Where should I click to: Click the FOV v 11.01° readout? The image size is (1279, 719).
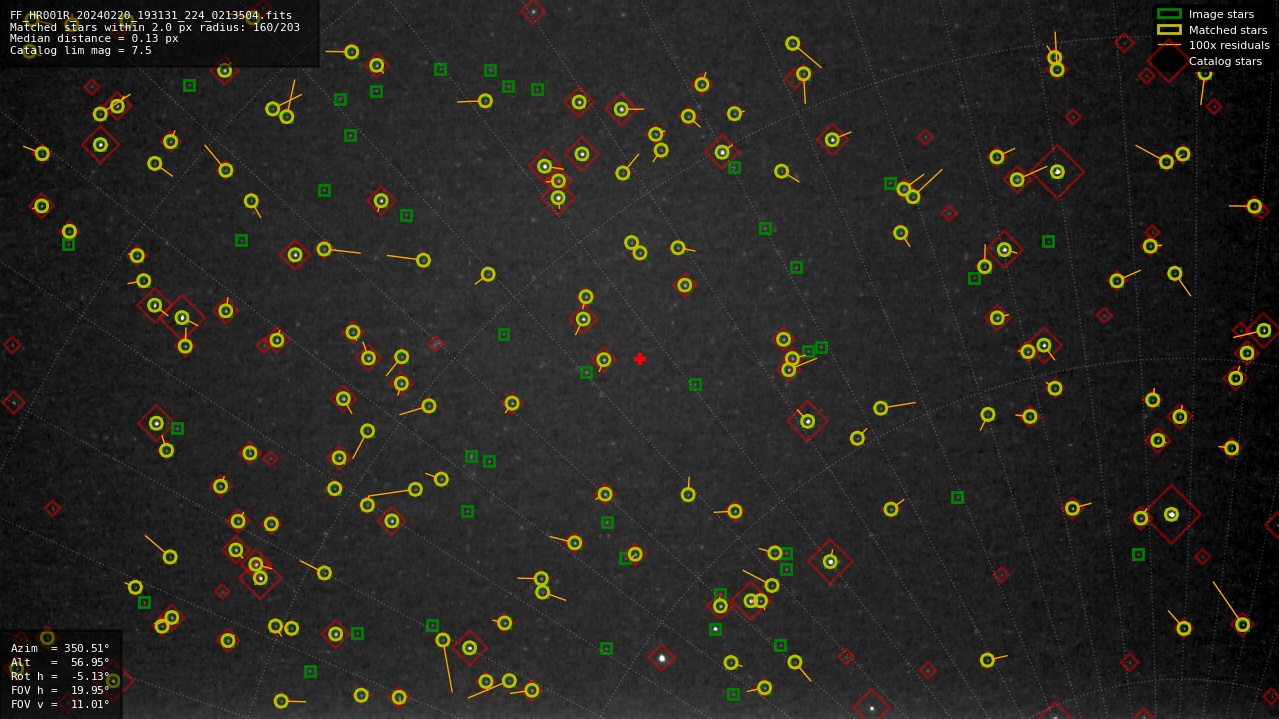pos(60,704)
